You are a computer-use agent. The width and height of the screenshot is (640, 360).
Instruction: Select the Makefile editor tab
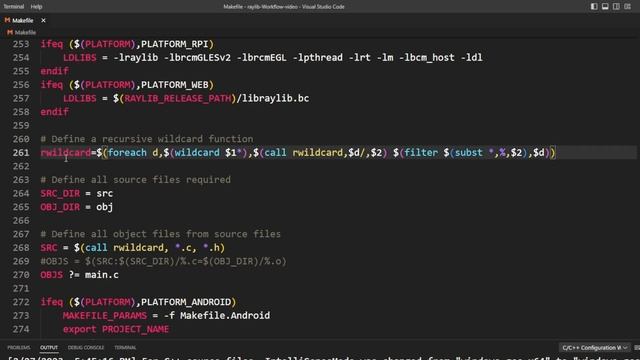tap(24, 20)
